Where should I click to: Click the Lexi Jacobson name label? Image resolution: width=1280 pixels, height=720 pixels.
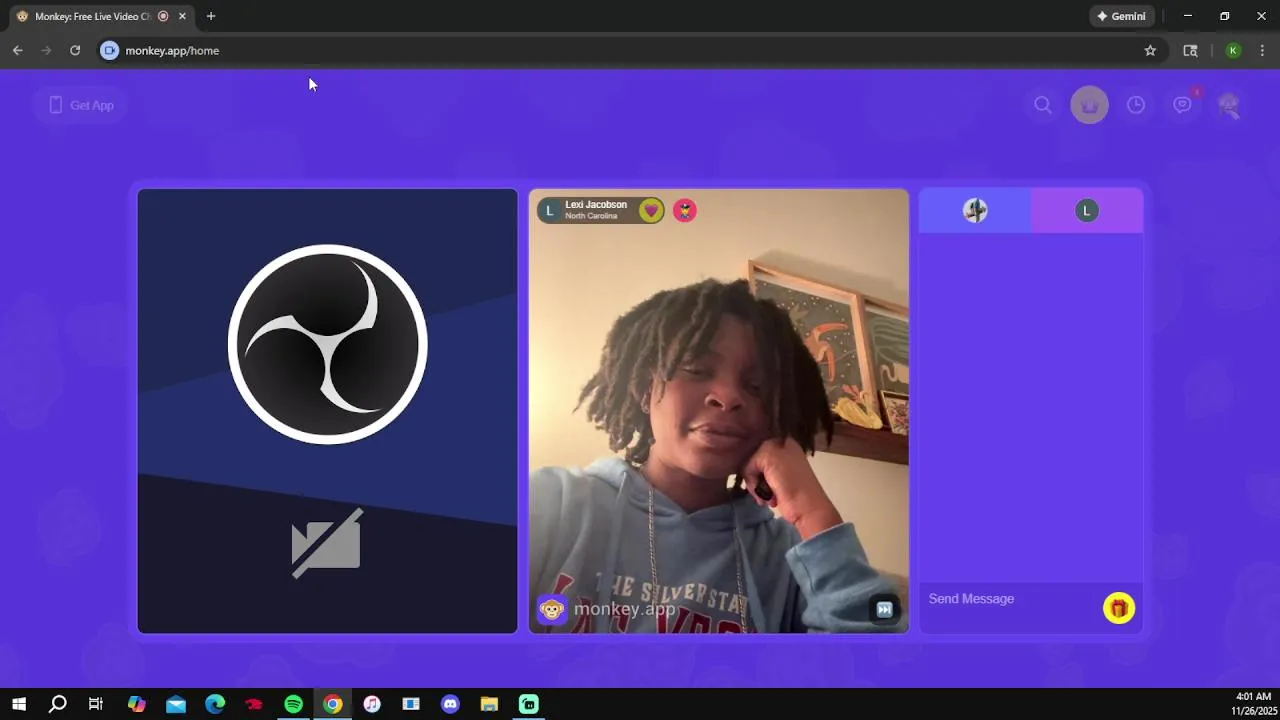(596, 205)
